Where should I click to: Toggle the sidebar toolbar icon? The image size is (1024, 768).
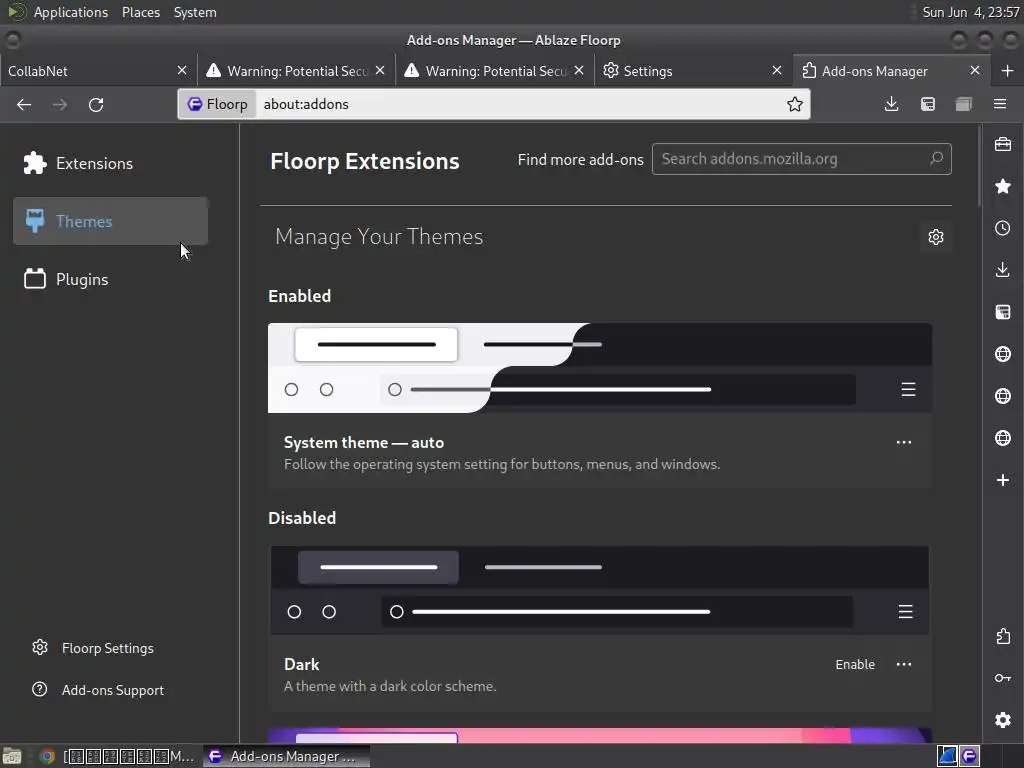tap(964, 104)
